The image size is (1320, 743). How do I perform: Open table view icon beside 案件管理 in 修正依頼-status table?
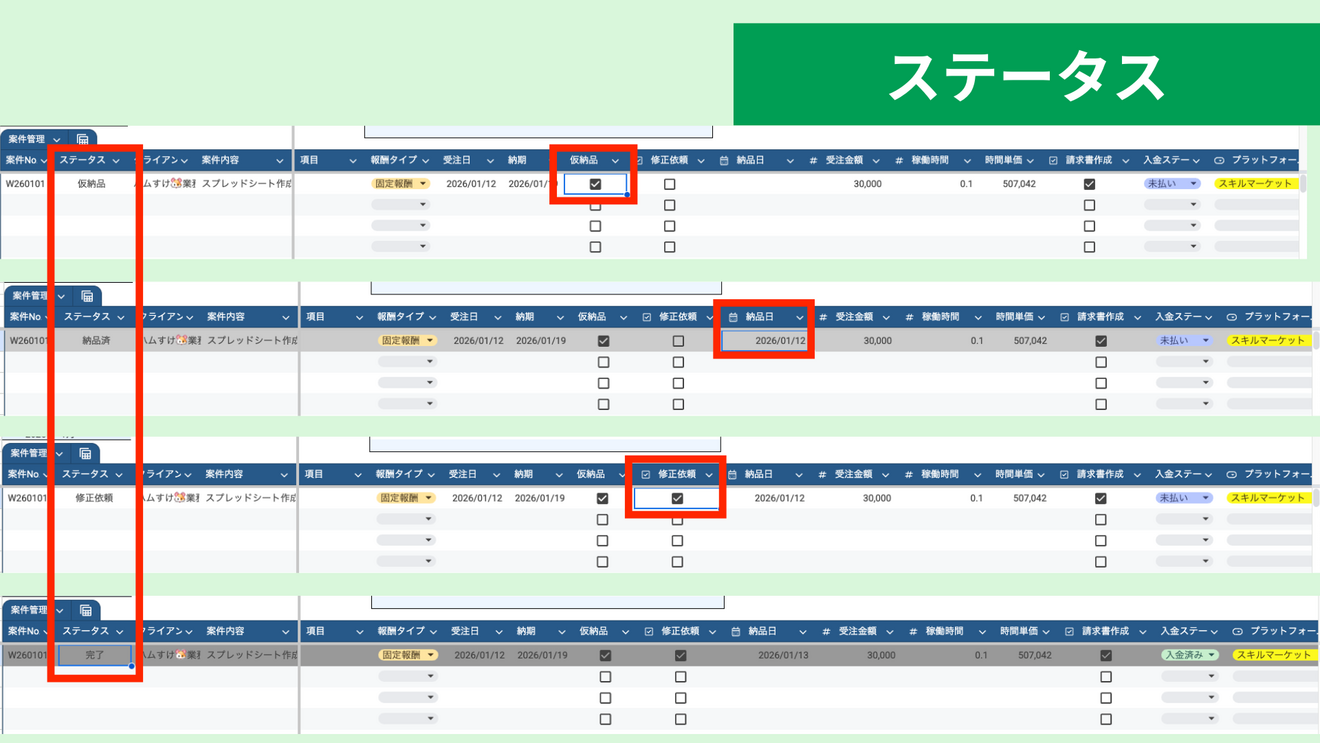85,454
